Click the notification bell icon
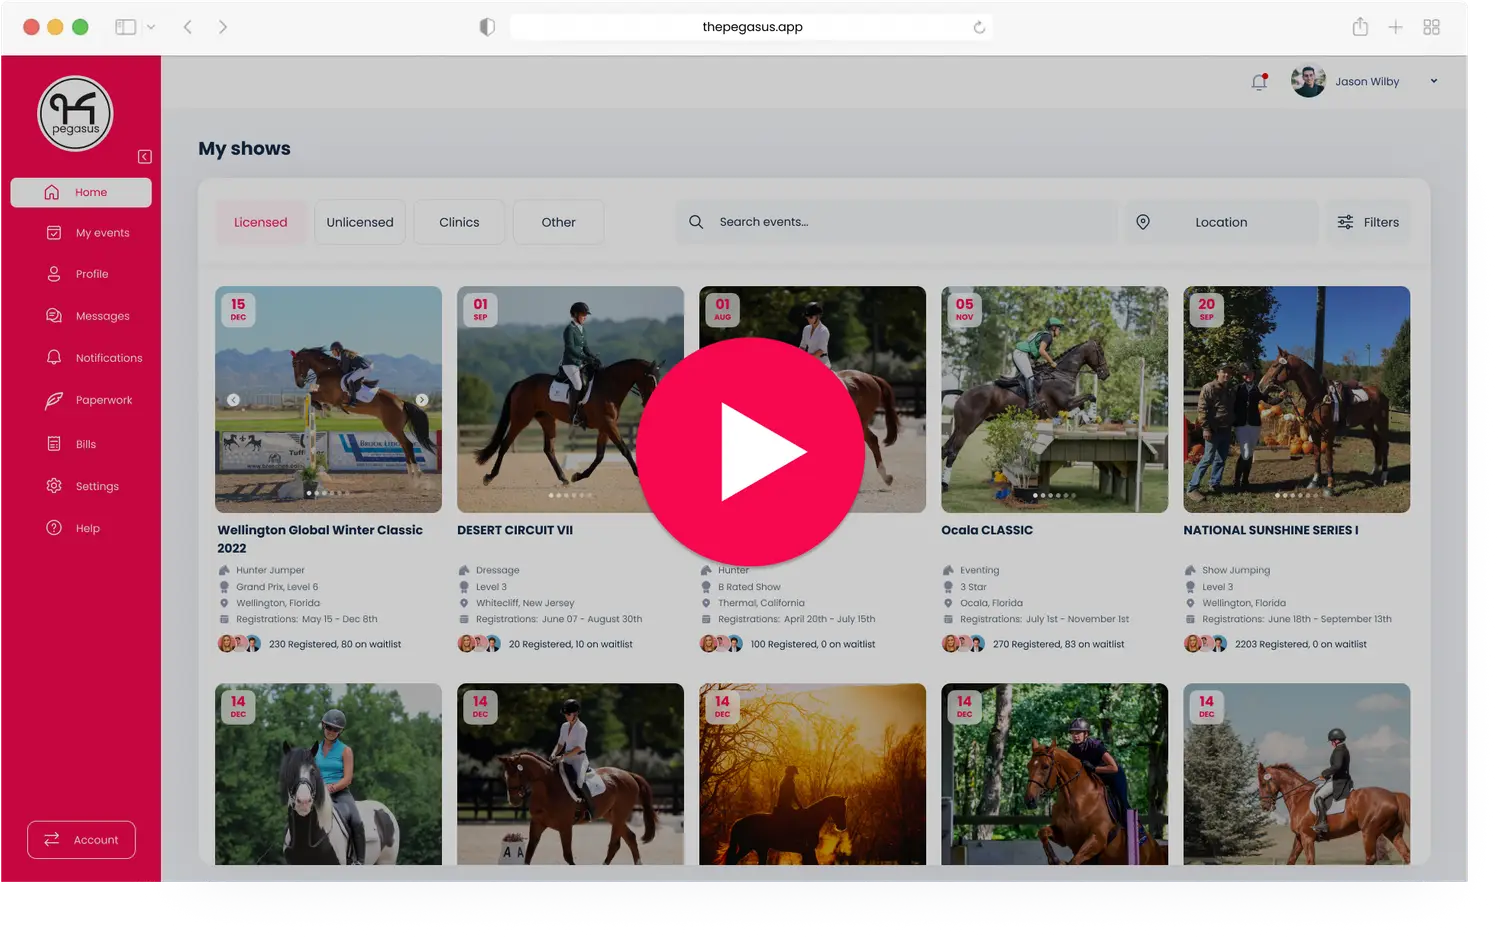Screen dimensions: 1500x937 (1259, 82)
